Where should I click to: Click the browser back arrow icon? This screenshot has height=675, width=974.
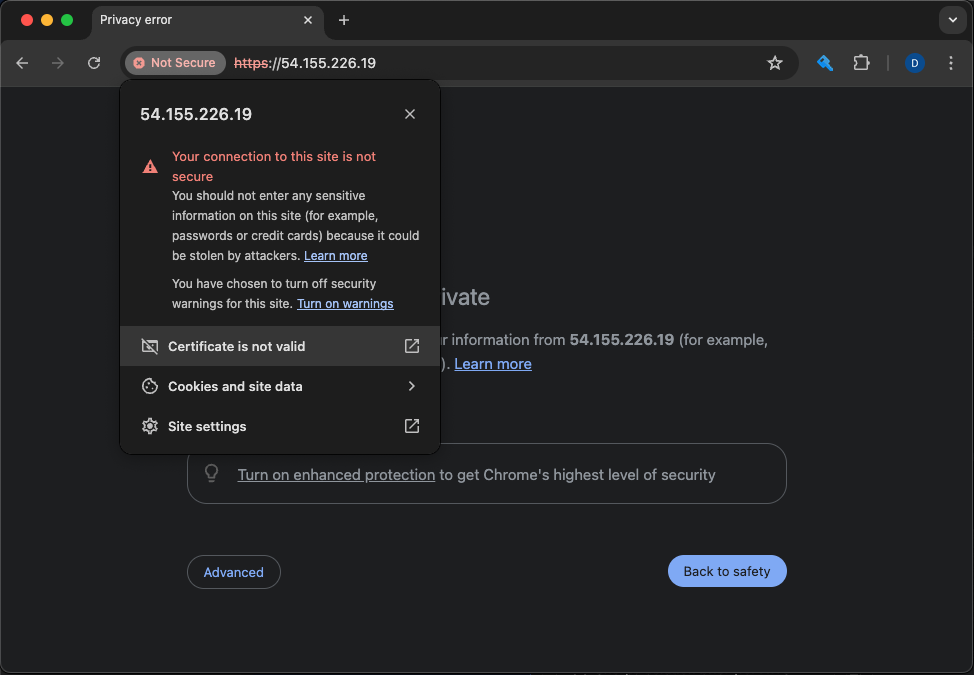22,63
